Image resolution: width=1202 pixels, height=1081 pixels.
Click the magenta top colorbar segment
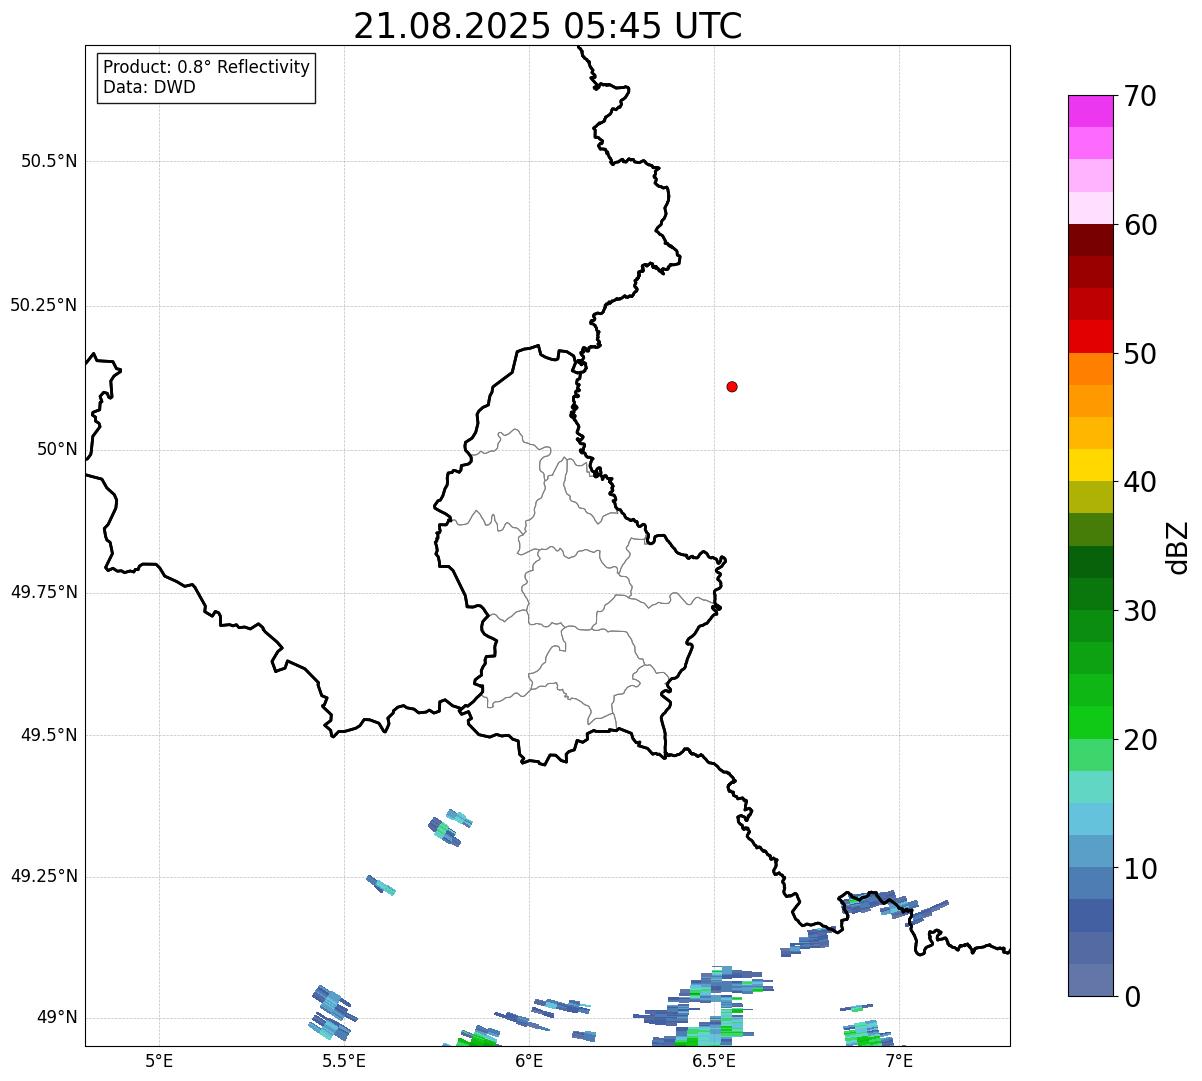[1091, 111]
